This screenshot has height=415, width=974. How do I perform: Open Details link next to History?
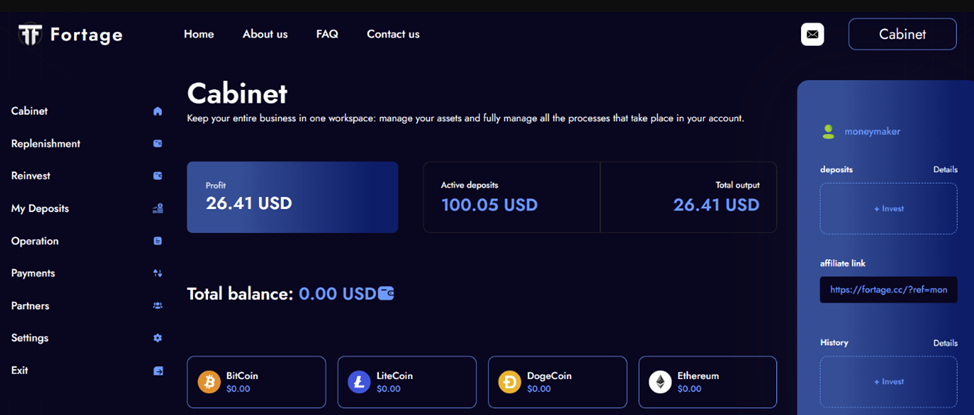coord(945,343)
